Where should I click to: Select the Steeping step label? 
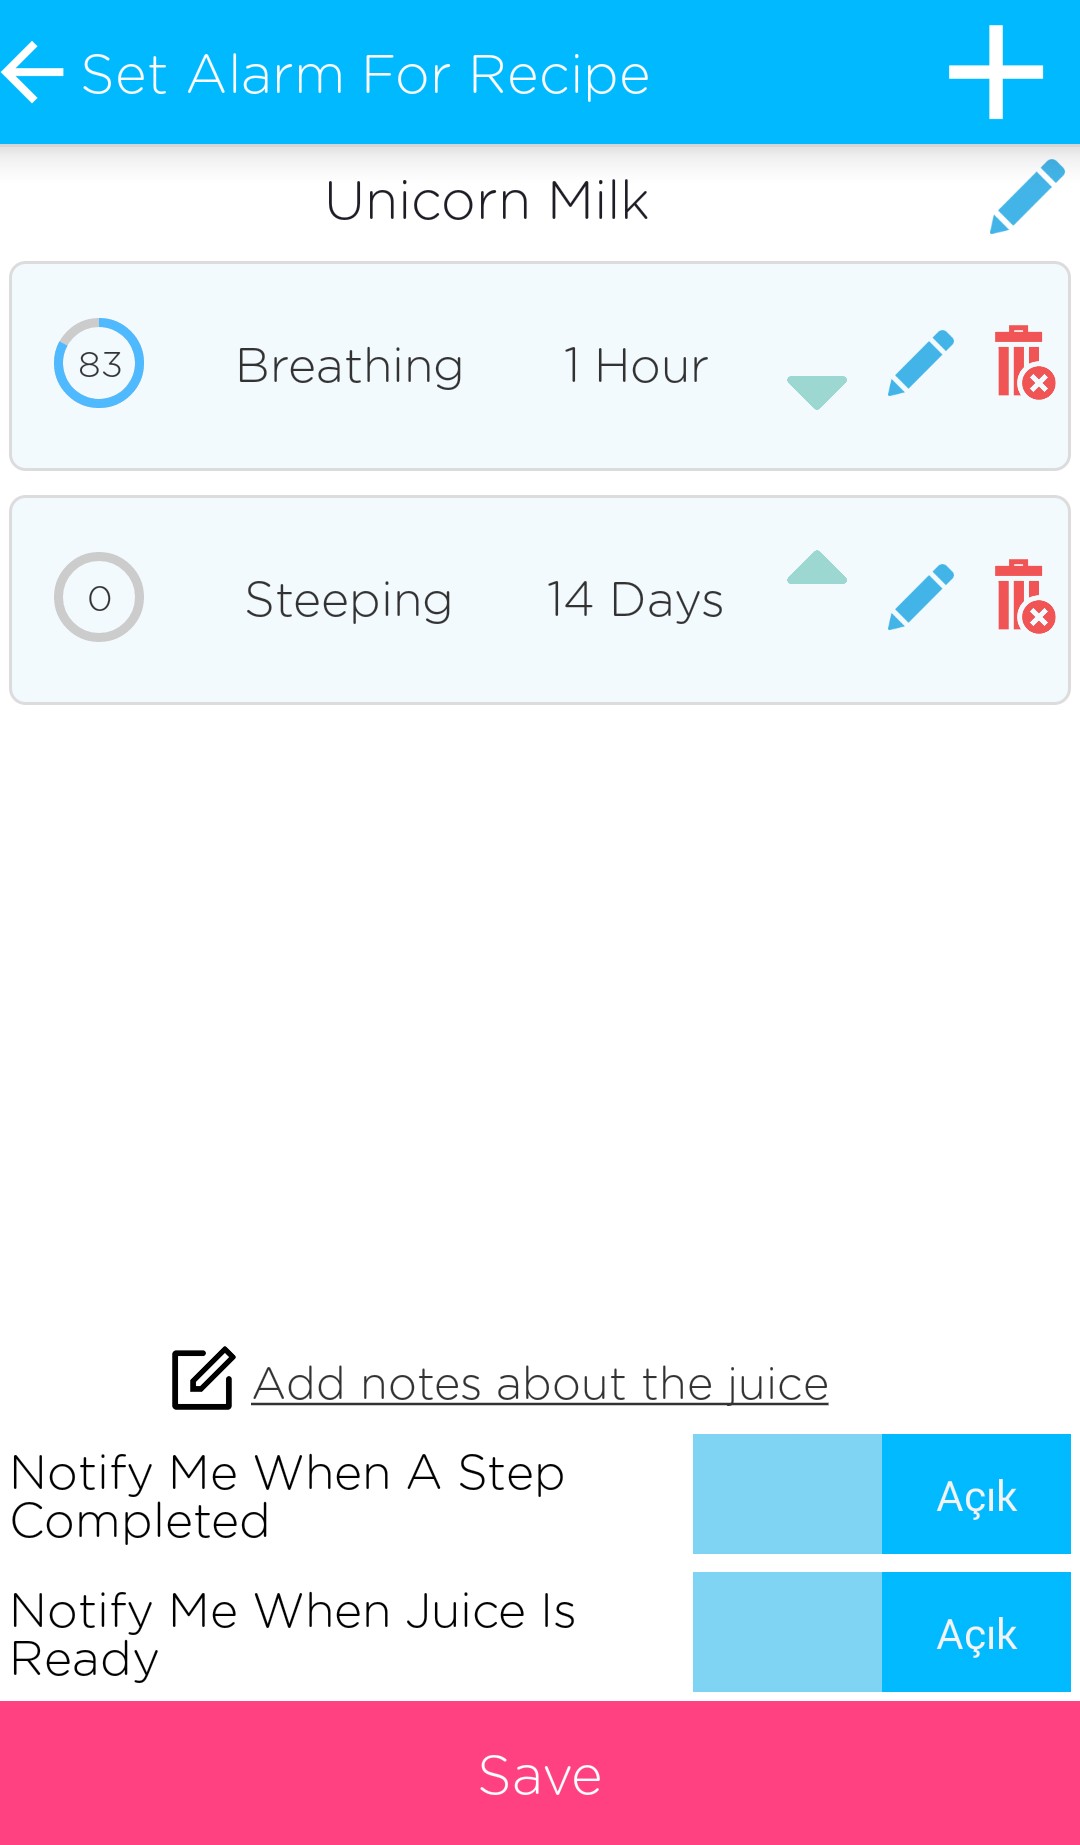point(349,600)
